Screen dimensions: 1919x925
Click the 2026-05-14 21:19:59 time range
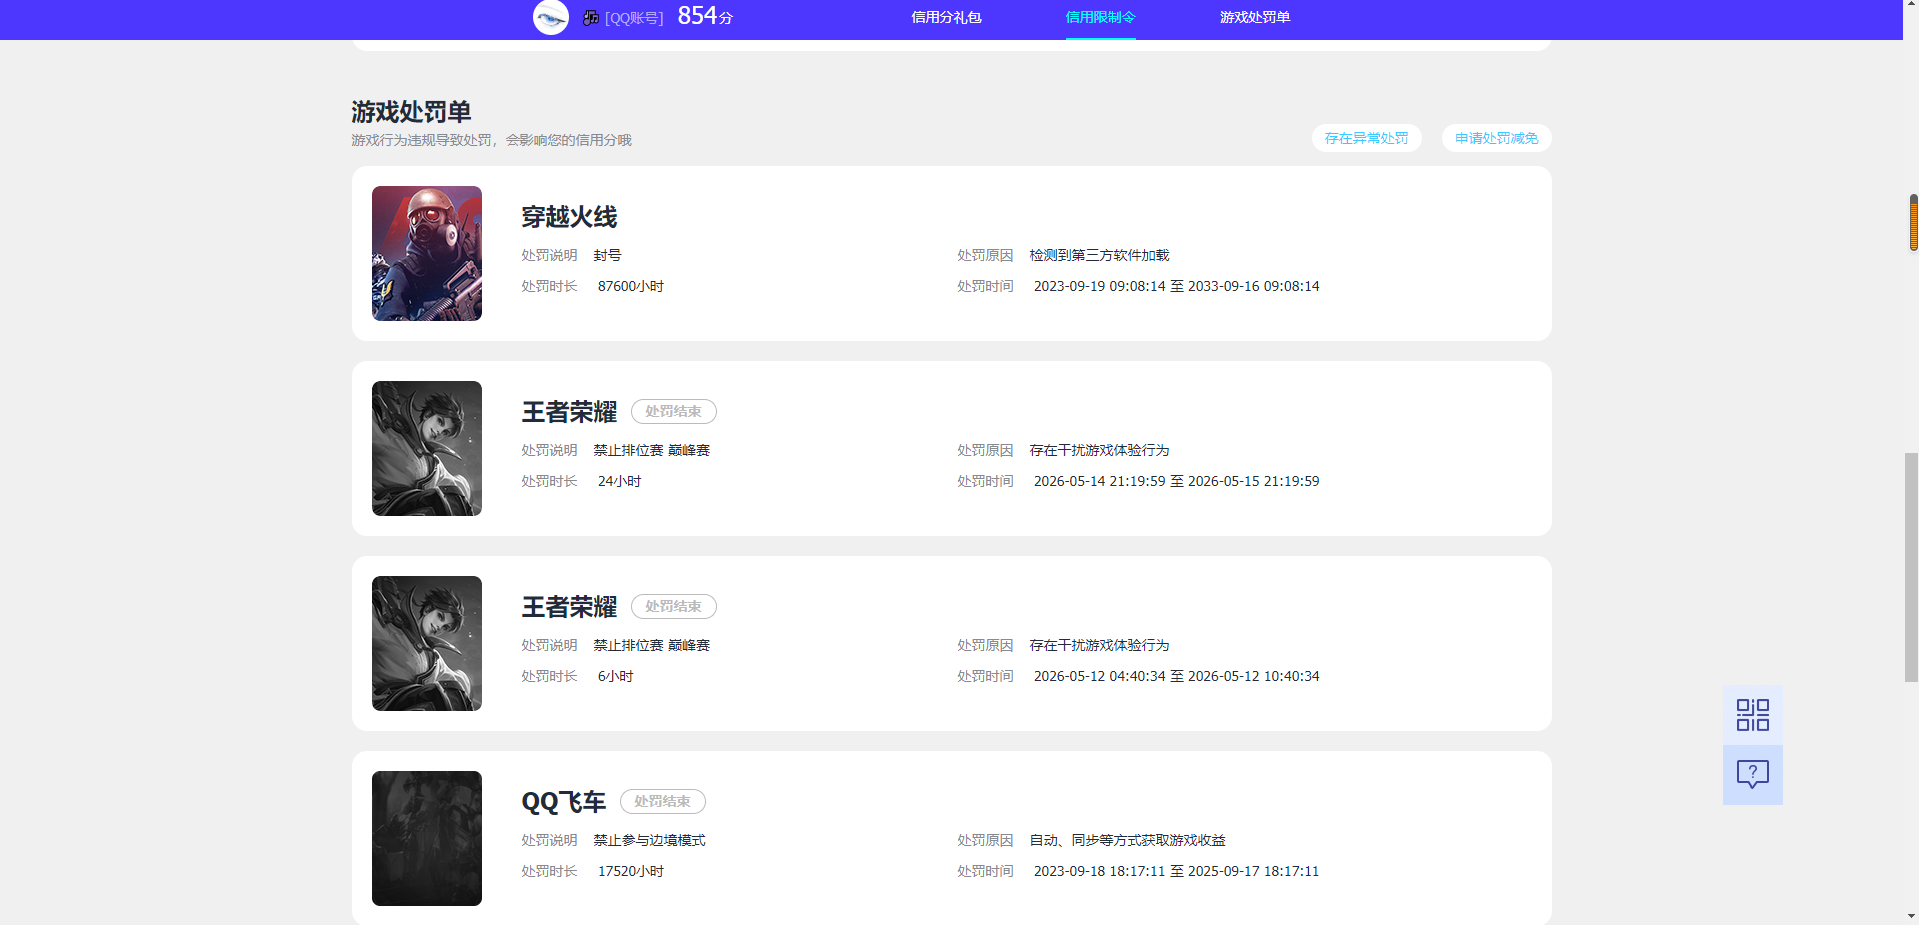coord(1176,481)
